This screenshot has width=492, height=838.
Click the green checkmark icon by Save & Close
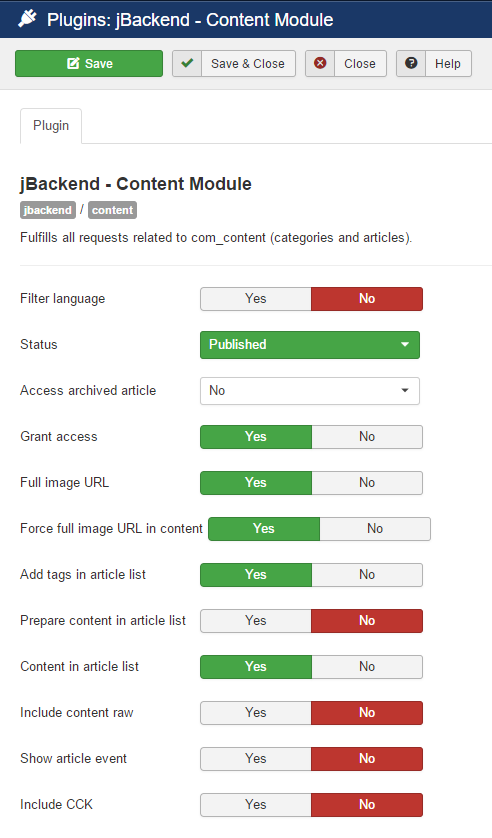pos(187,63)
